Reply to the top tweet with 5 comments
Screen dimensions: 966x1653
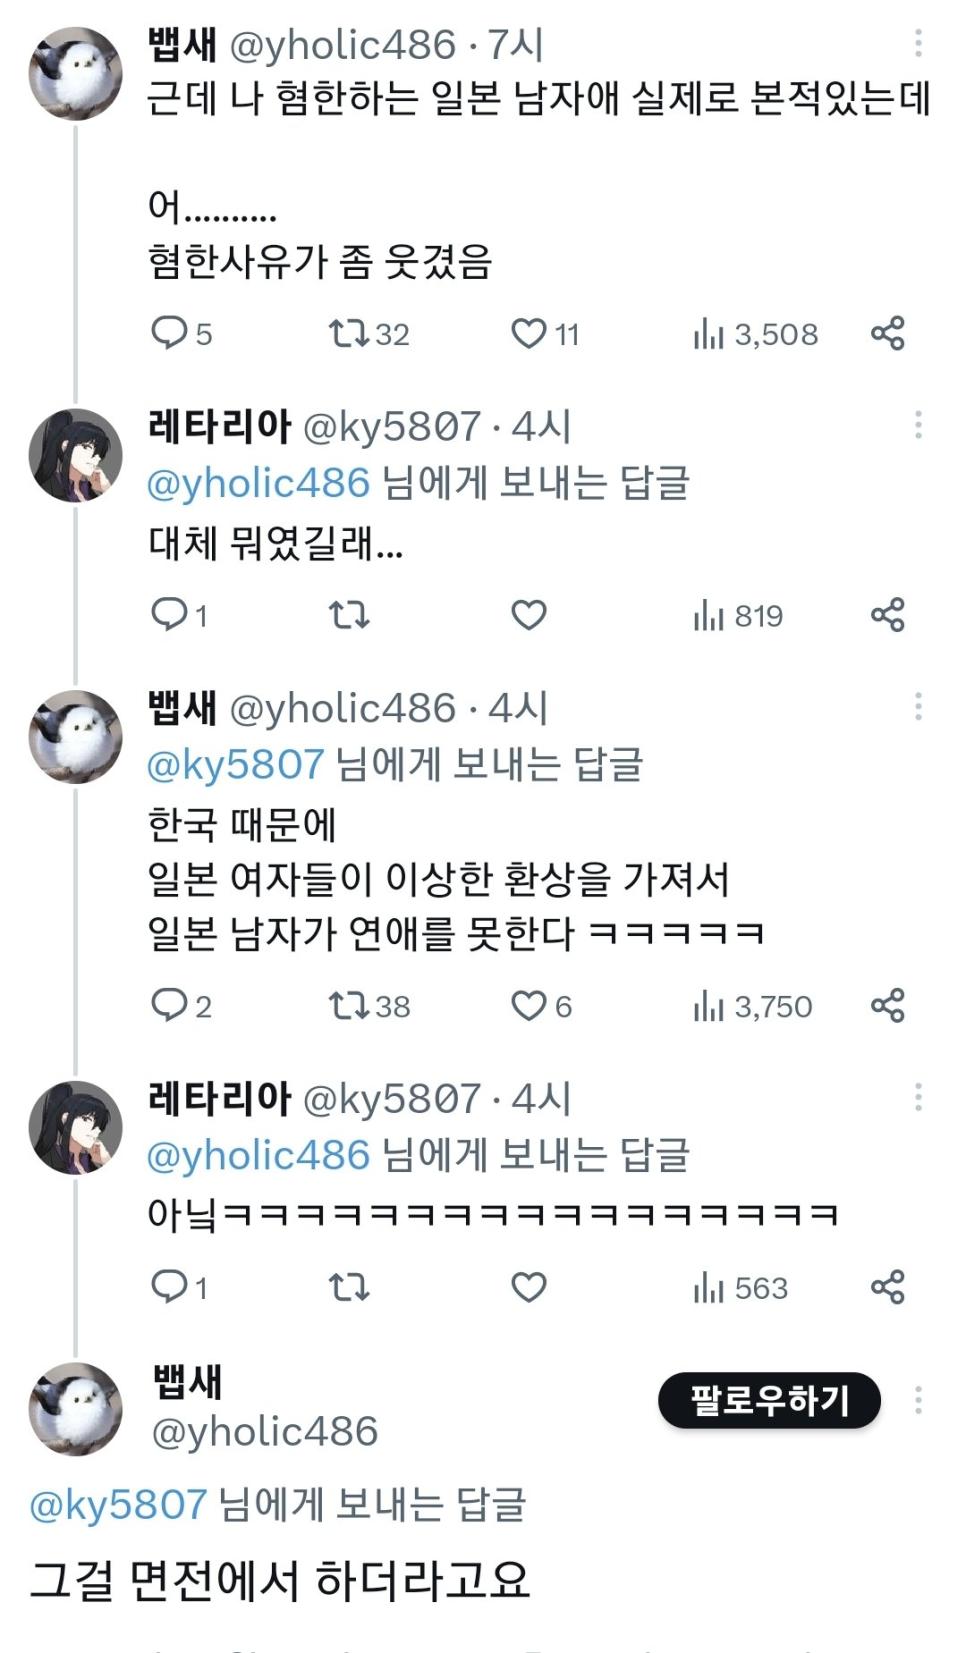(168, 333)
